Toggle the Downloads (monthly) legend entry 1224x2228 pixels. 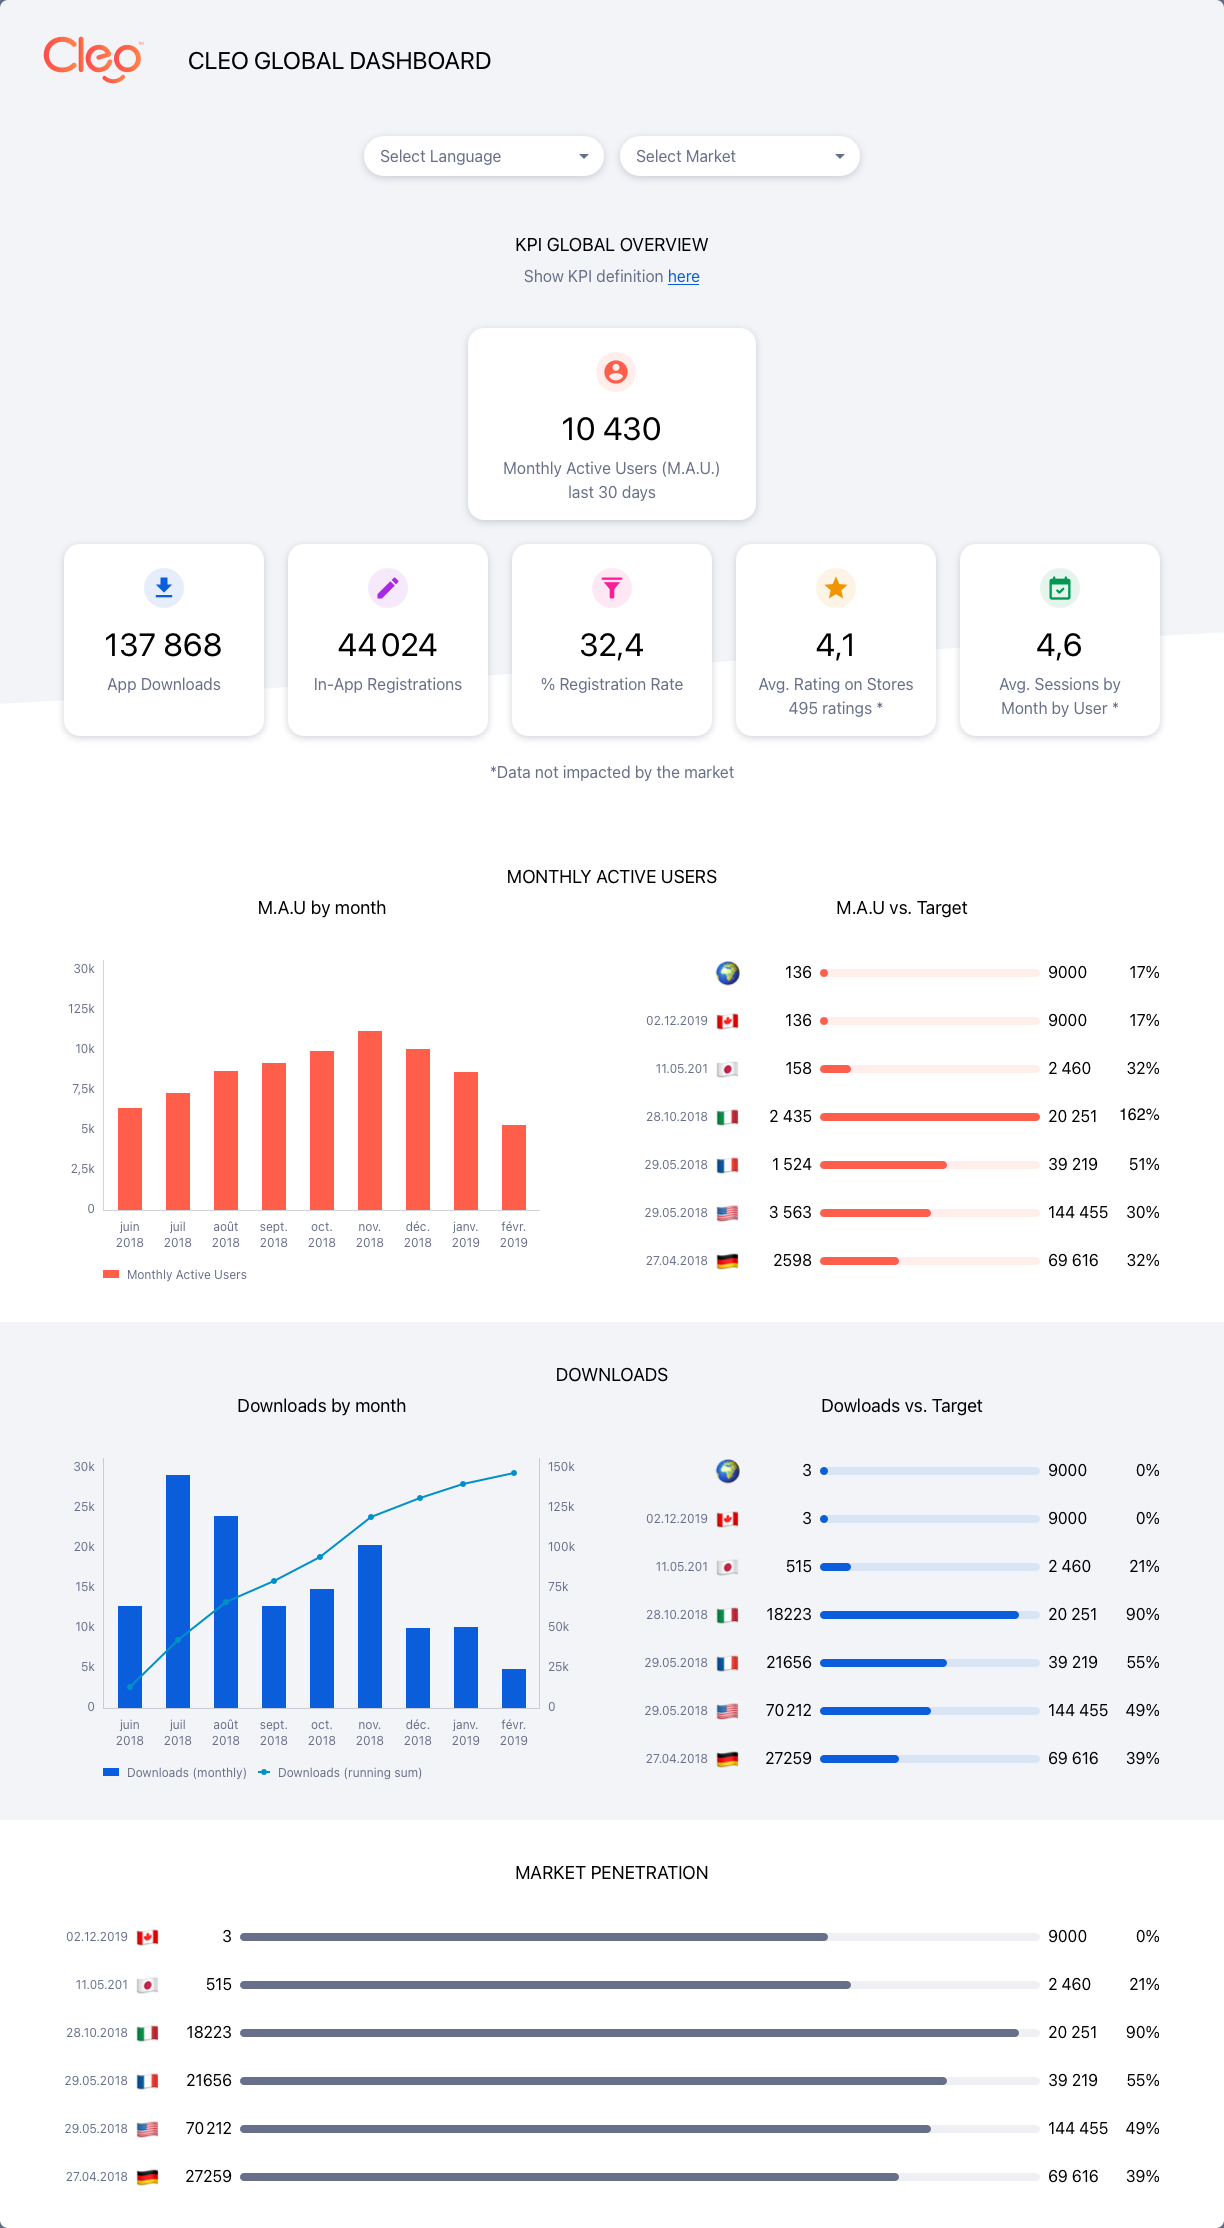tap(175, 1773)
